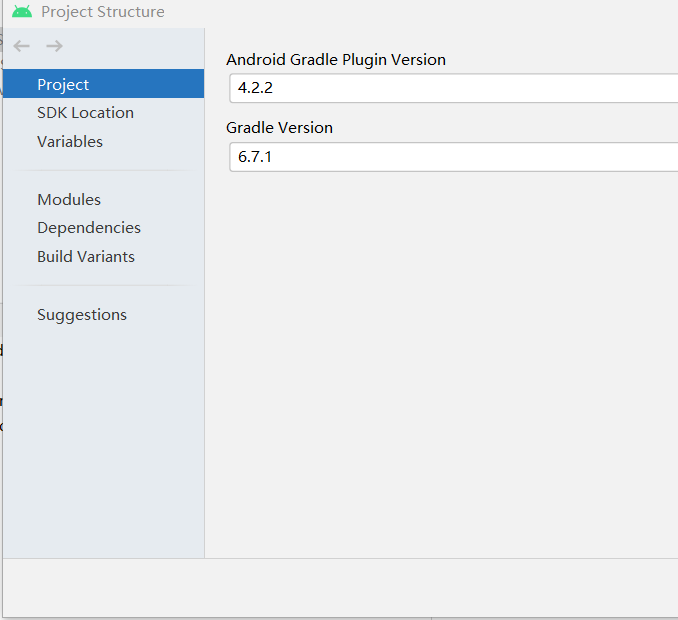678x620 pixels.
Task: Select Build Variants in the sidebar
Action: [x=86, y=257]
